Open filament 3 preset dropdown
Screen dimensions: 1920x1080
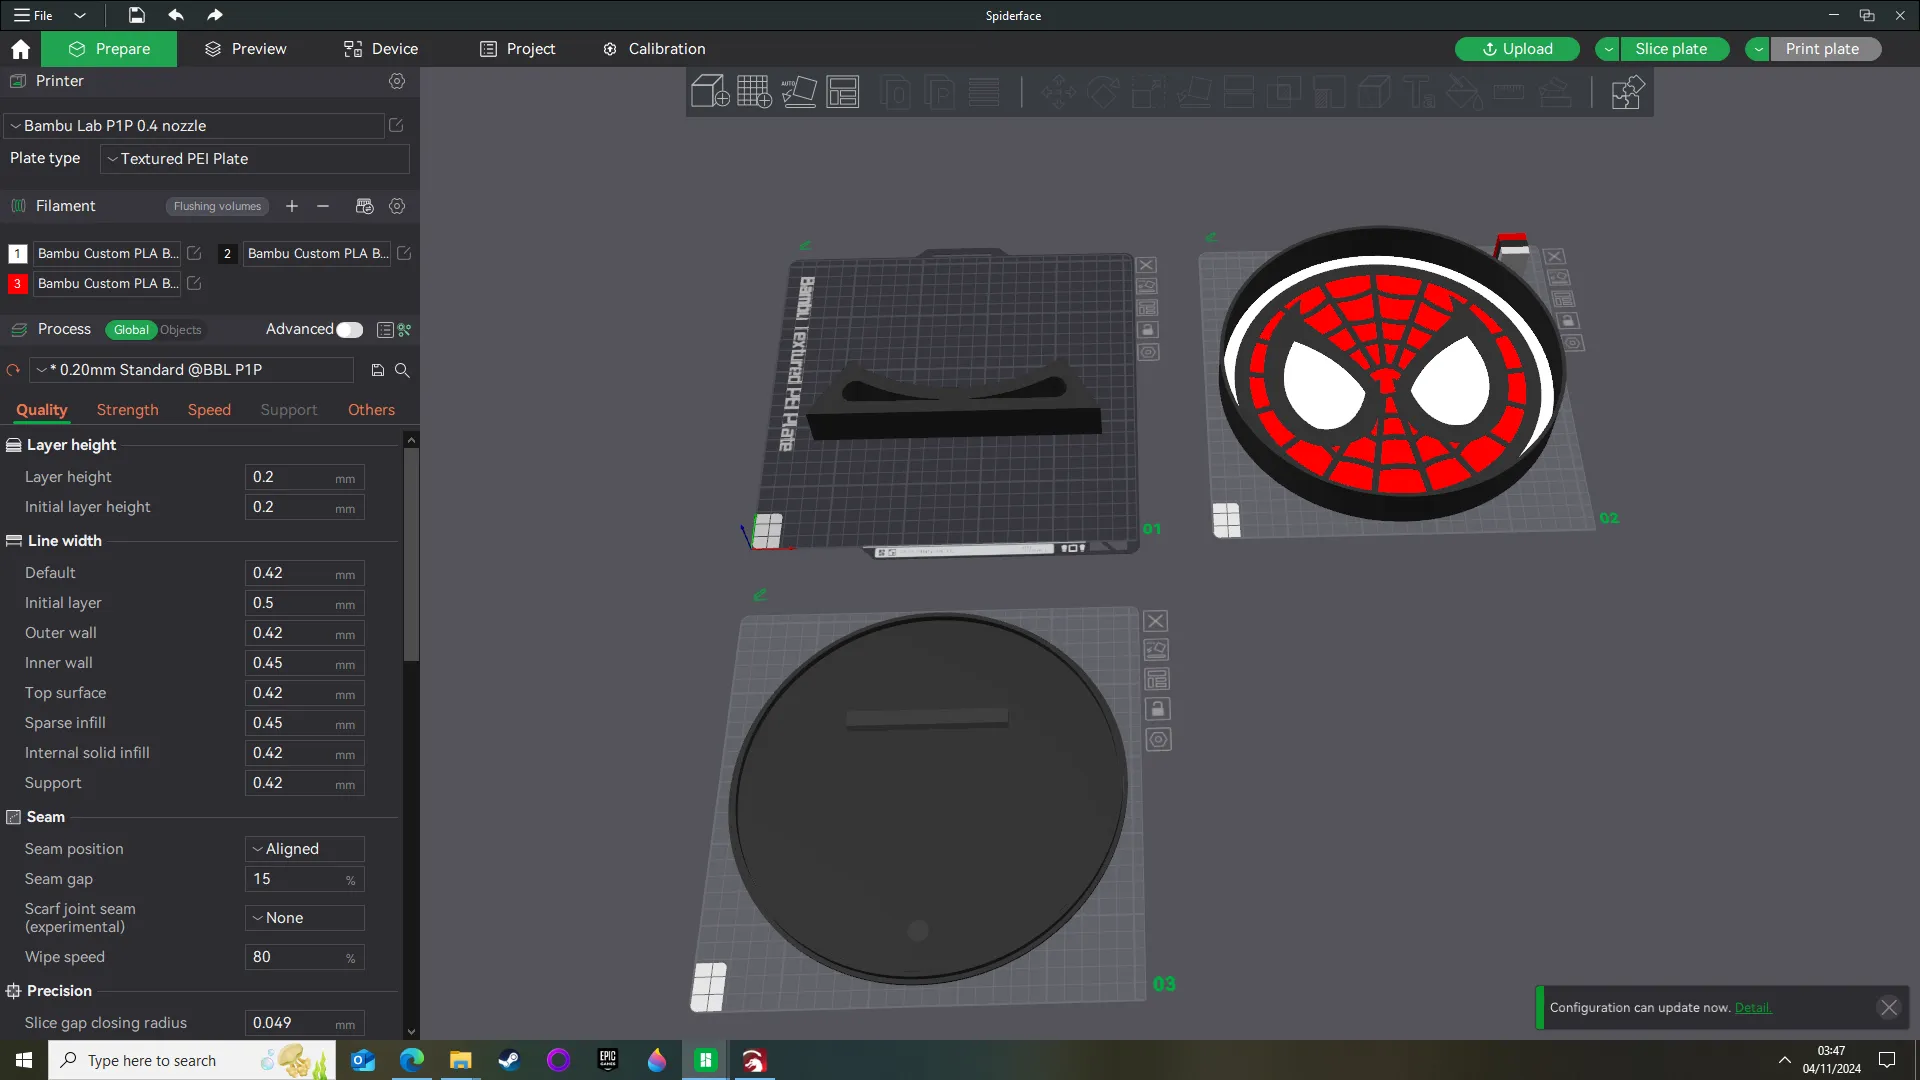[107, 284]
